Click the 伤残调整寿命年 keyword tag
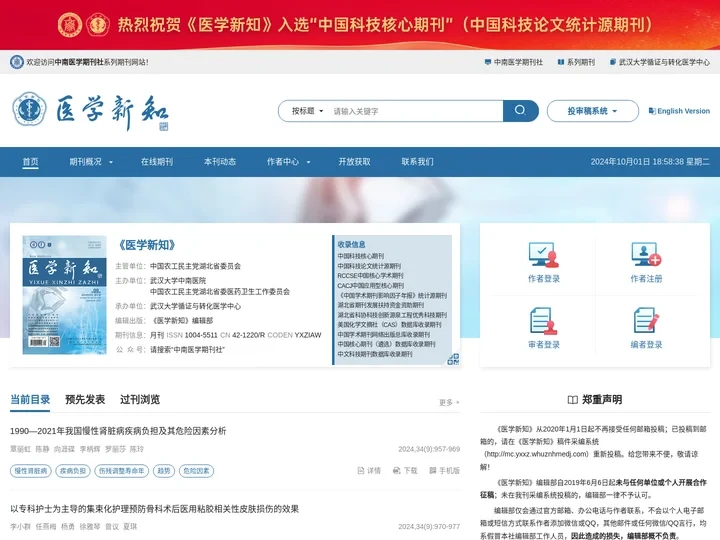This screenshot has width=720, height=540. click(121, 471)
